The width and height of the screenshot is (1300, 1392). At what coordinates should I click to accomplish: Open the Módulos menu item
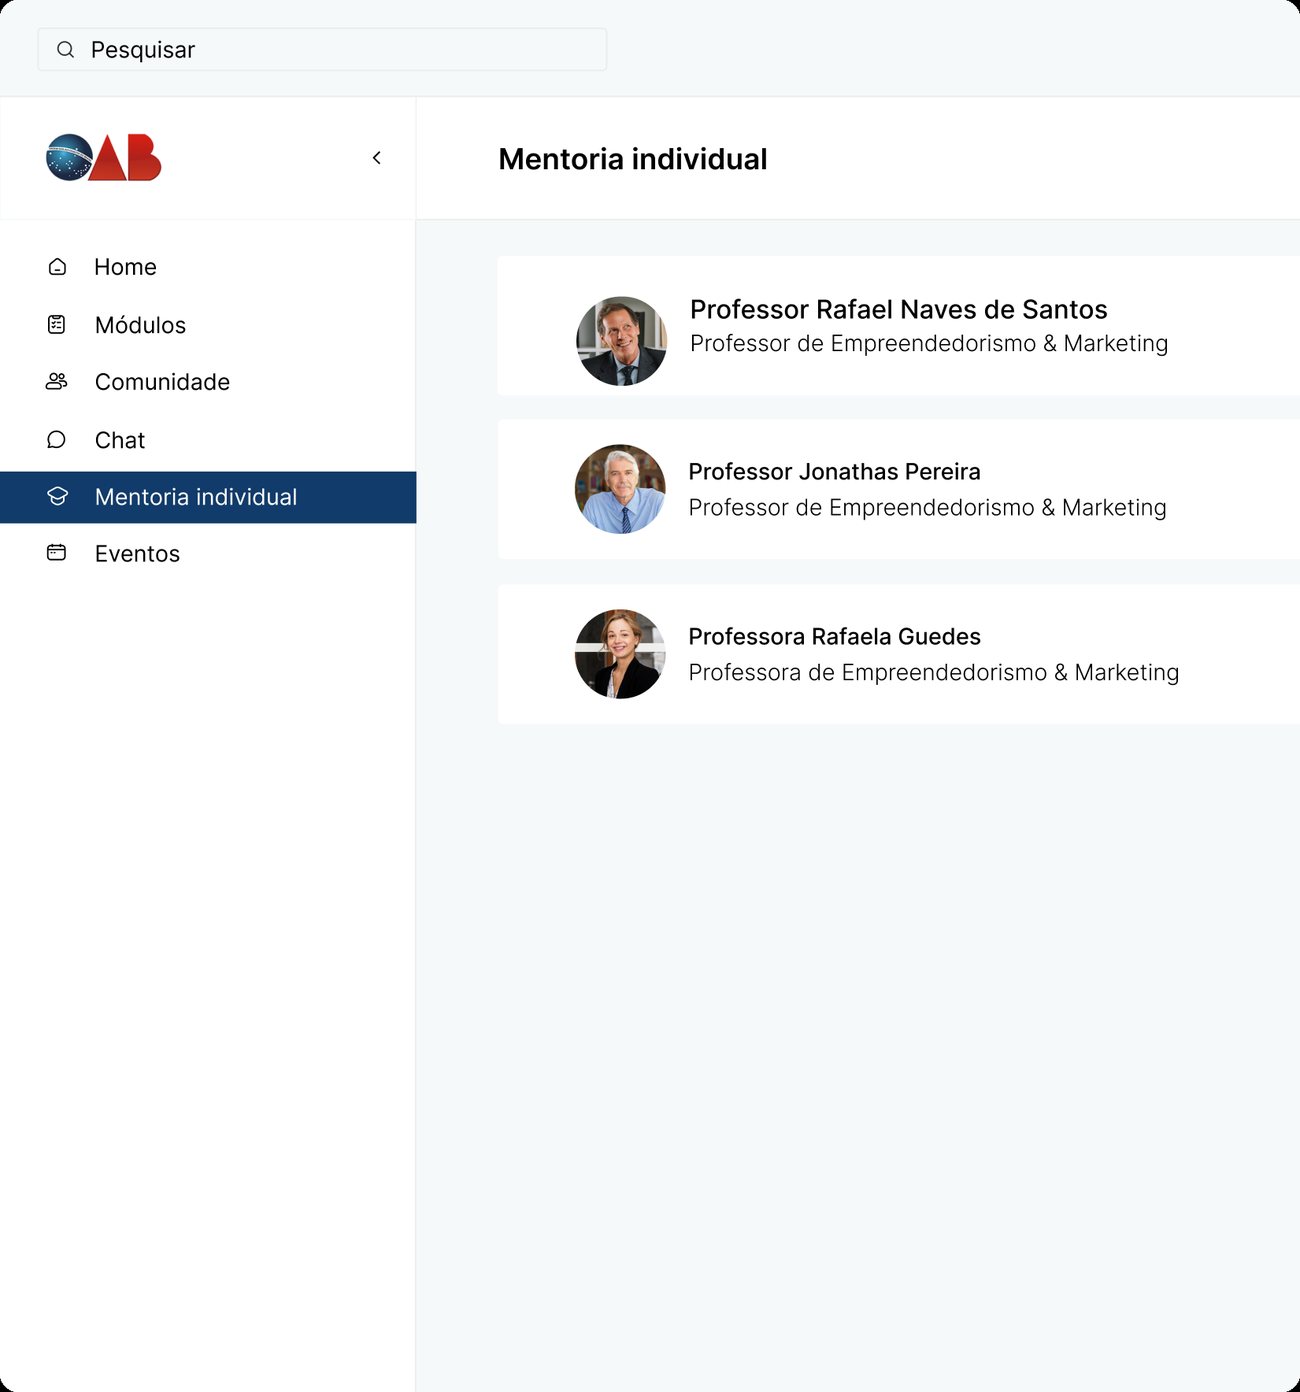tap(140, 325)
